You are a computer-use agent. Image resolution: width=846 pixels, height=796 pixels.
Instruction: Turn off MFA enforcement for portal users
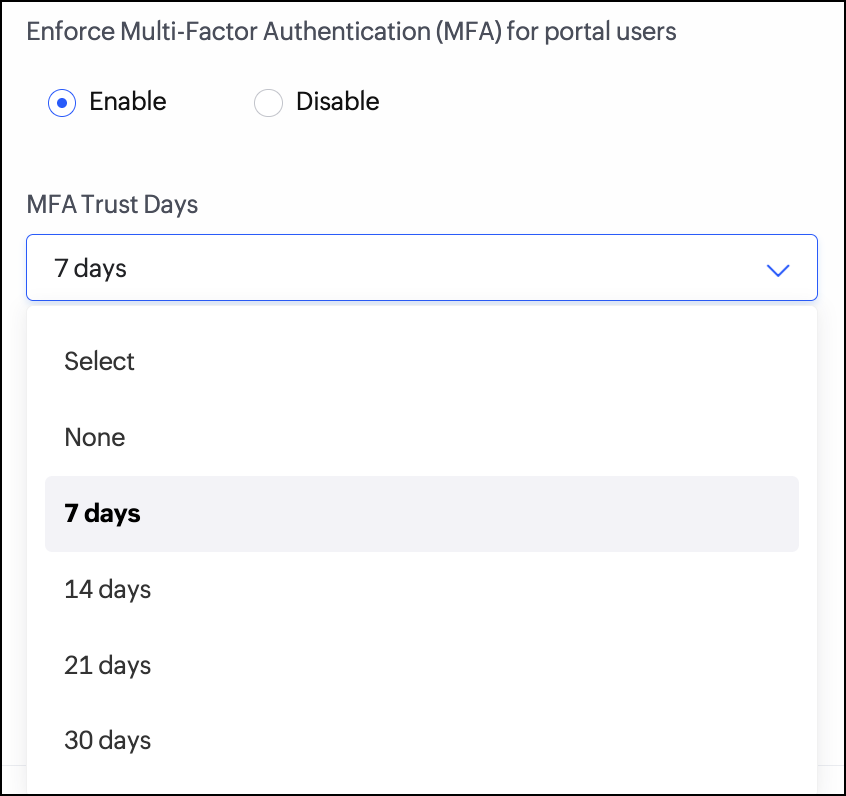tap(268, 103)
